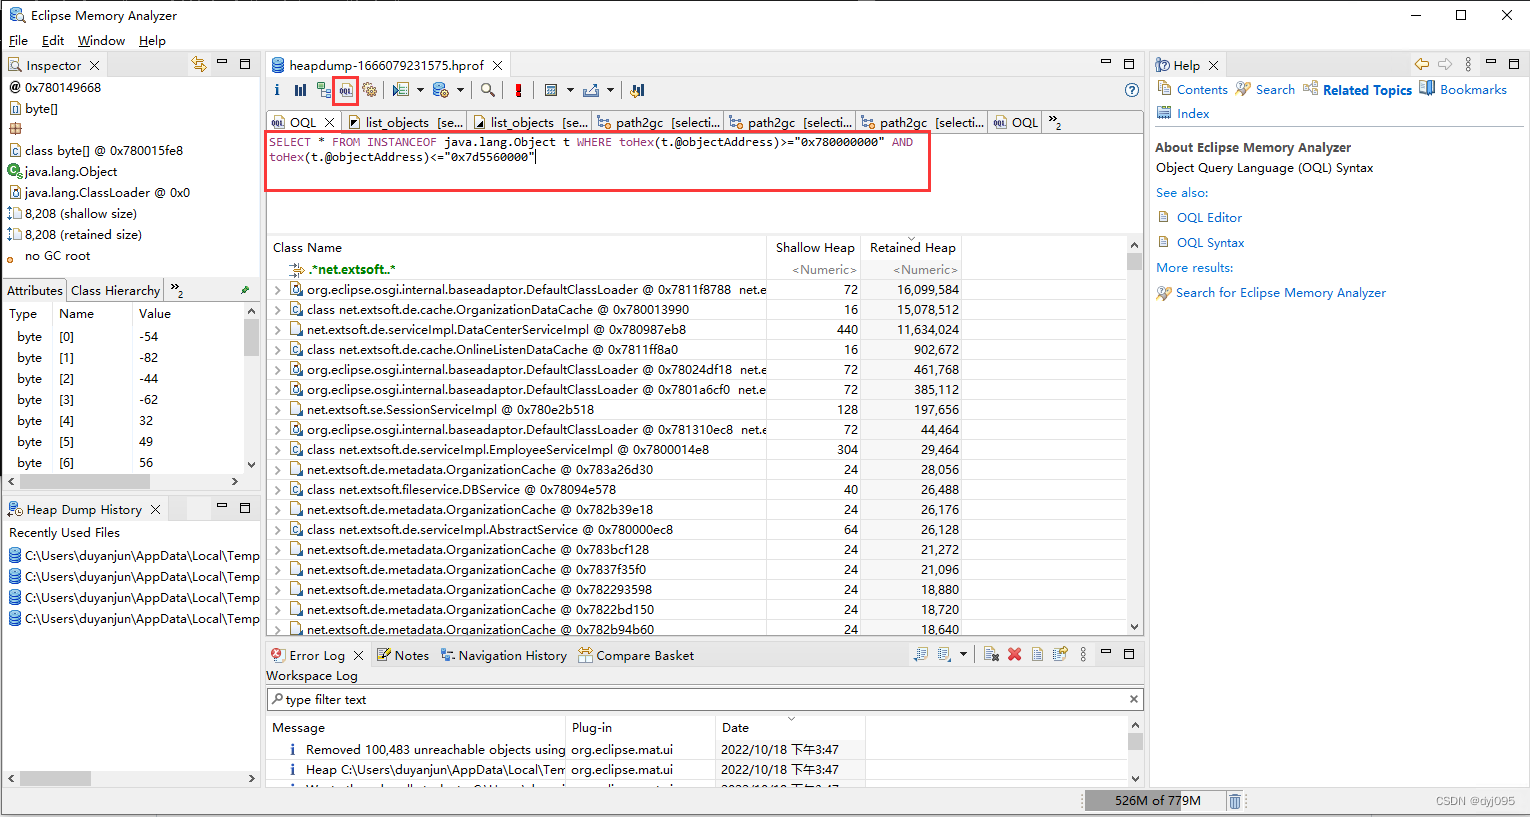
Task: Open the Help menu
Action: point(152,41)
